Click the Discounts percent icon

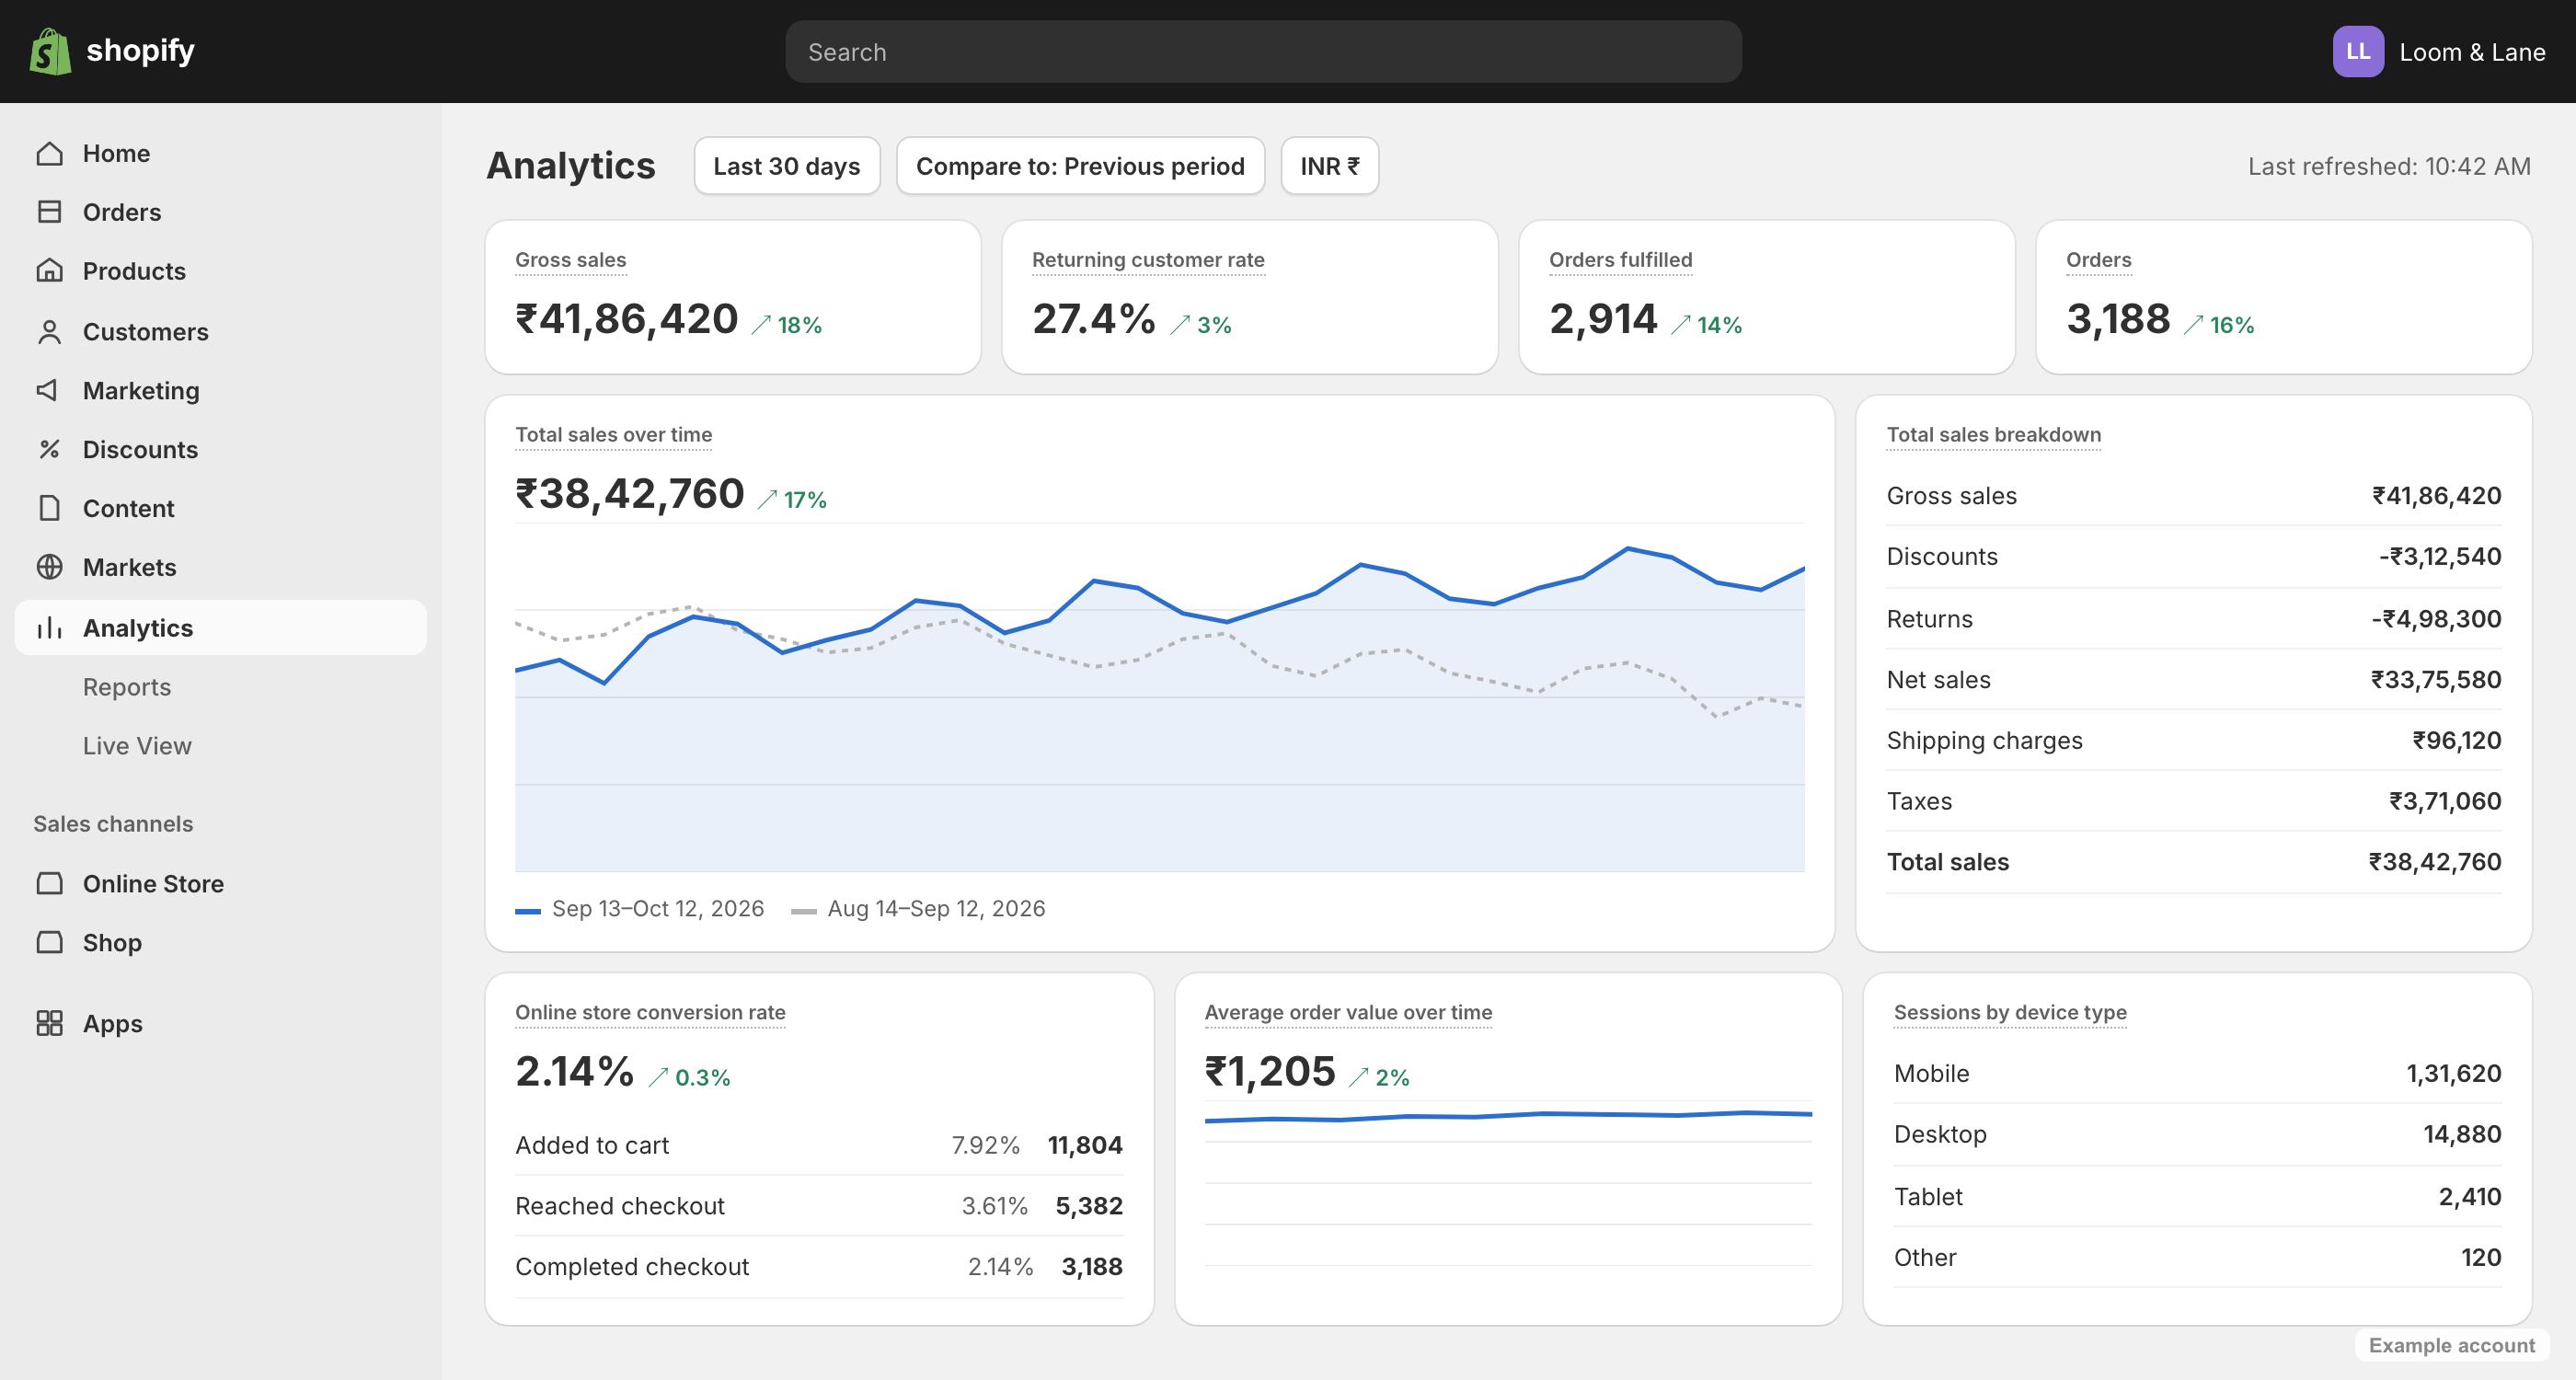(49, 449)
